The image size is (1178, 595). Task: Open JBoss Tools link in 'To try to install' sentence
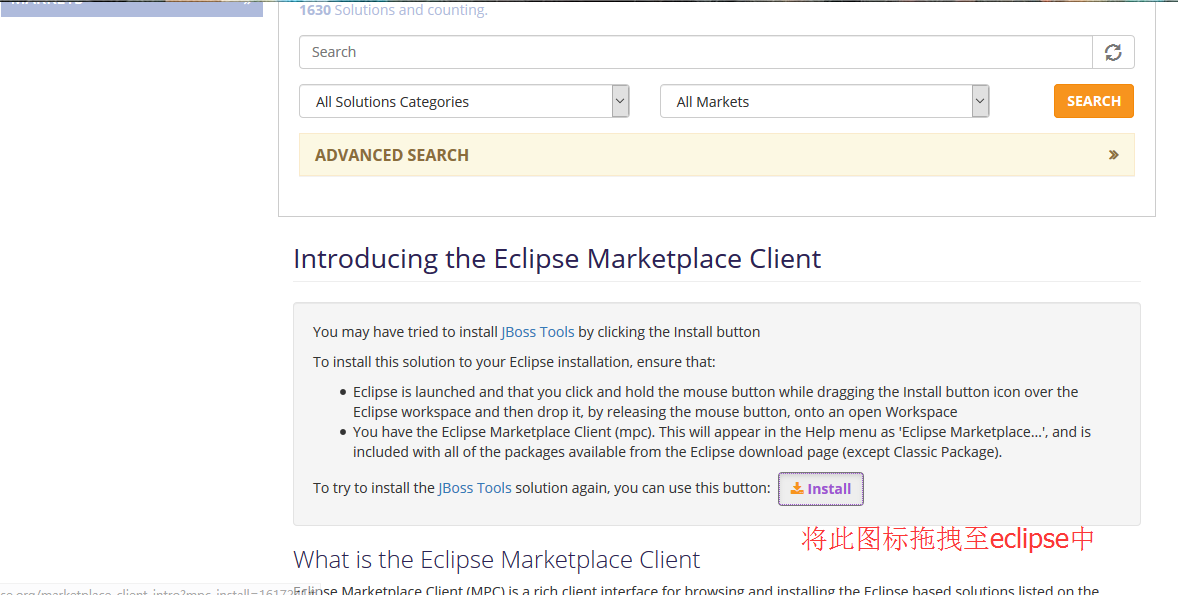pyautogui.click(x=475, y=488)
